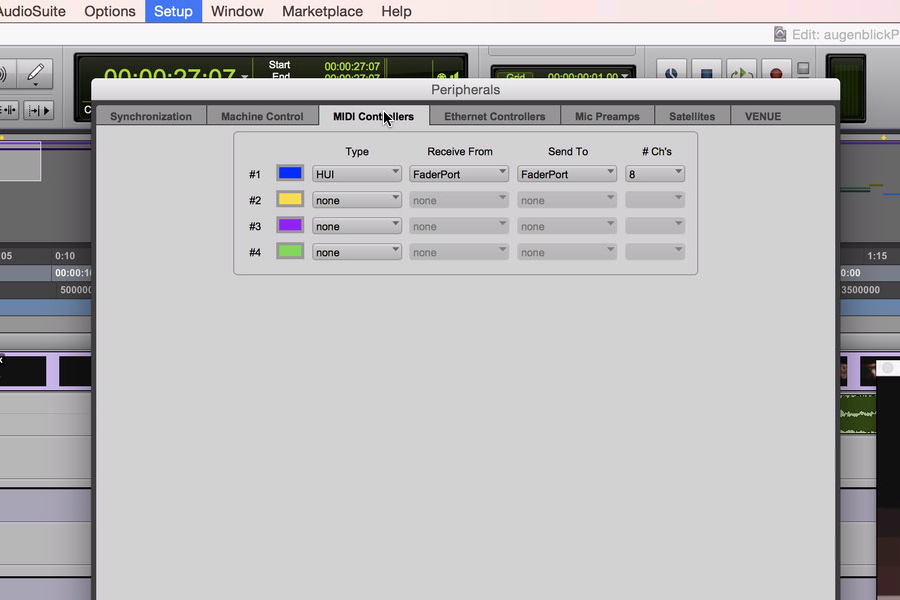
Task: Open the Setup menu in the menu bar
Action: pos(173,11)
